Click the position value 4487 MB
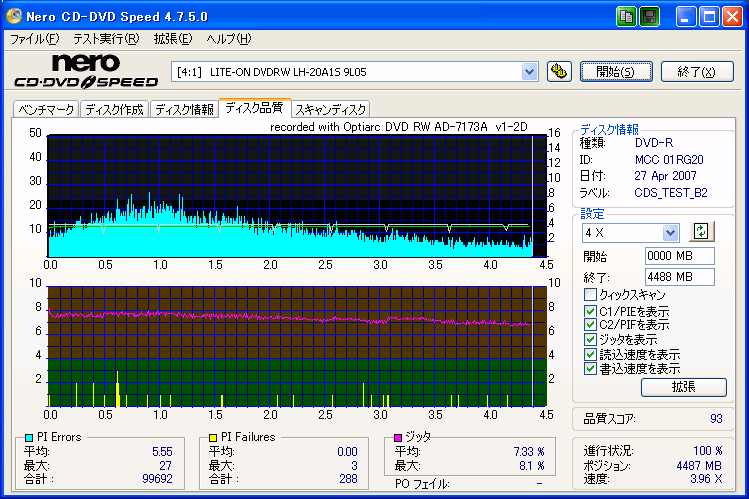Viewport: 749px width, 499px height. tap(699, 466)
